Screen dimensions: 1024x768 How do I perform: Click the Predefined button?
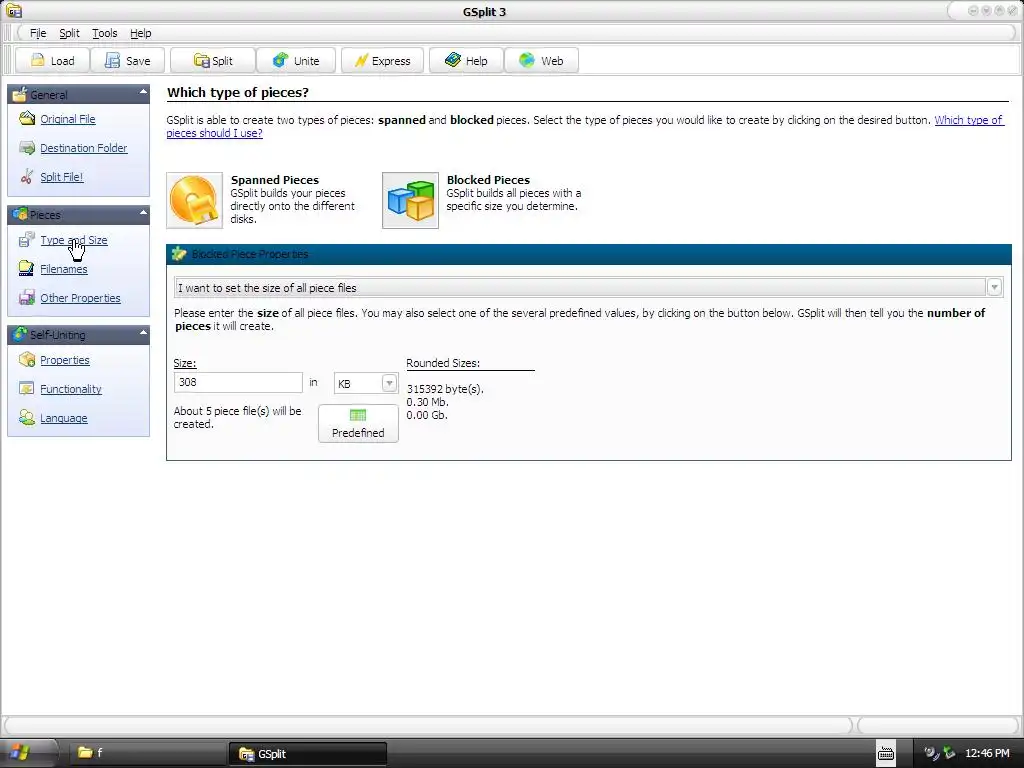358,423
